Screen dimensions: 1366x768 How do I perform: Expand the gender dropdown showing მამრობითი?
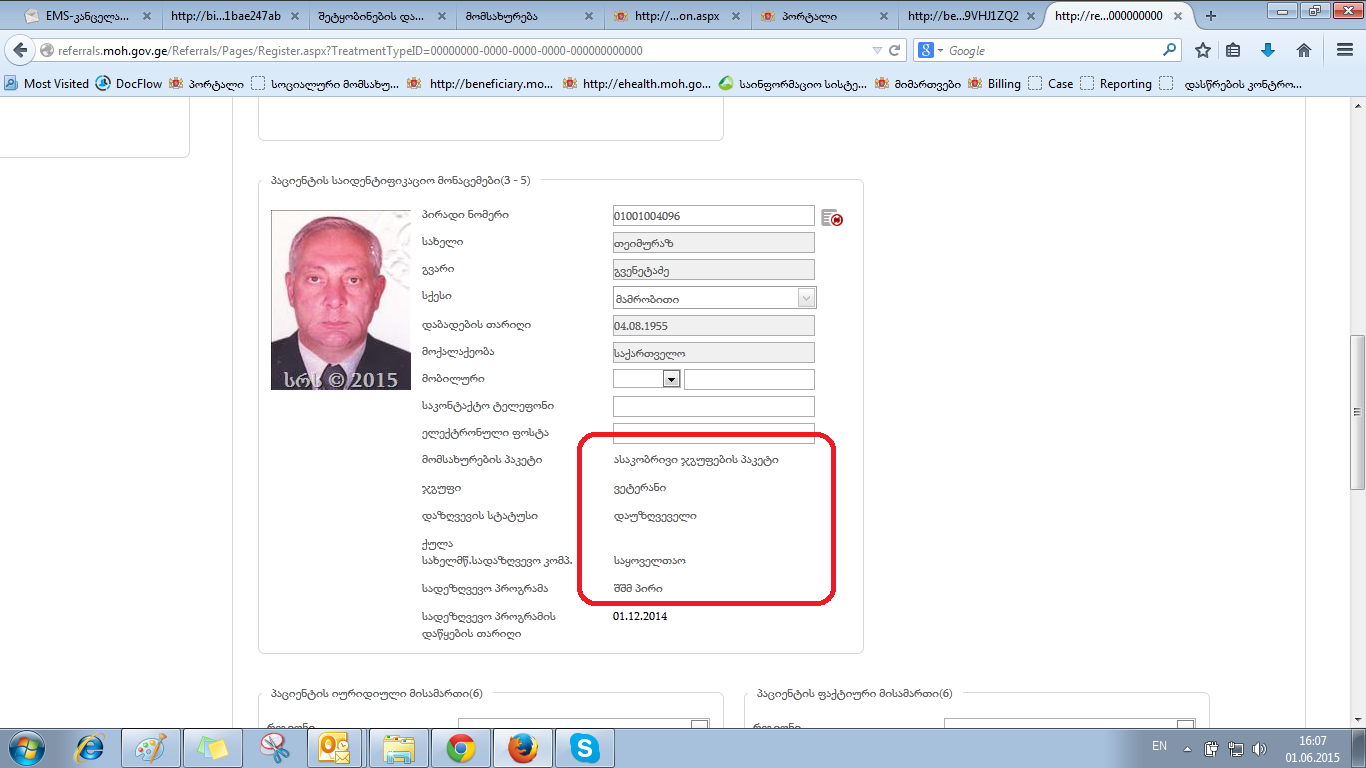806,297
